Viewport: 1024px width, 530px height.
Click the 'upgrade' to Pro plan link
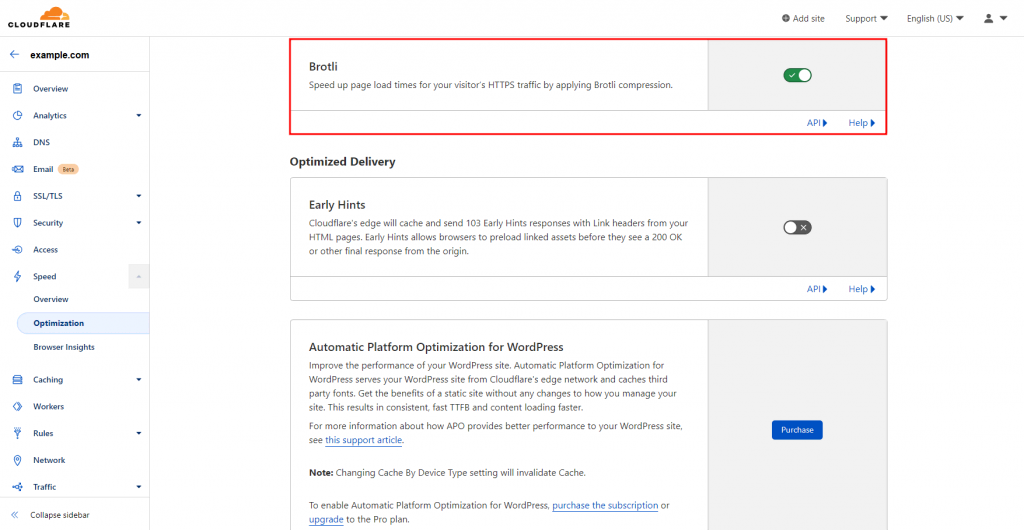(326, 520)
